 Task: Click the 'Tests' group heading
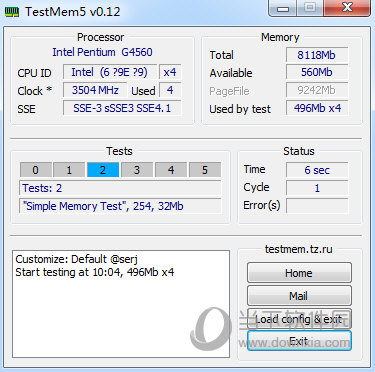coord(119,151)
